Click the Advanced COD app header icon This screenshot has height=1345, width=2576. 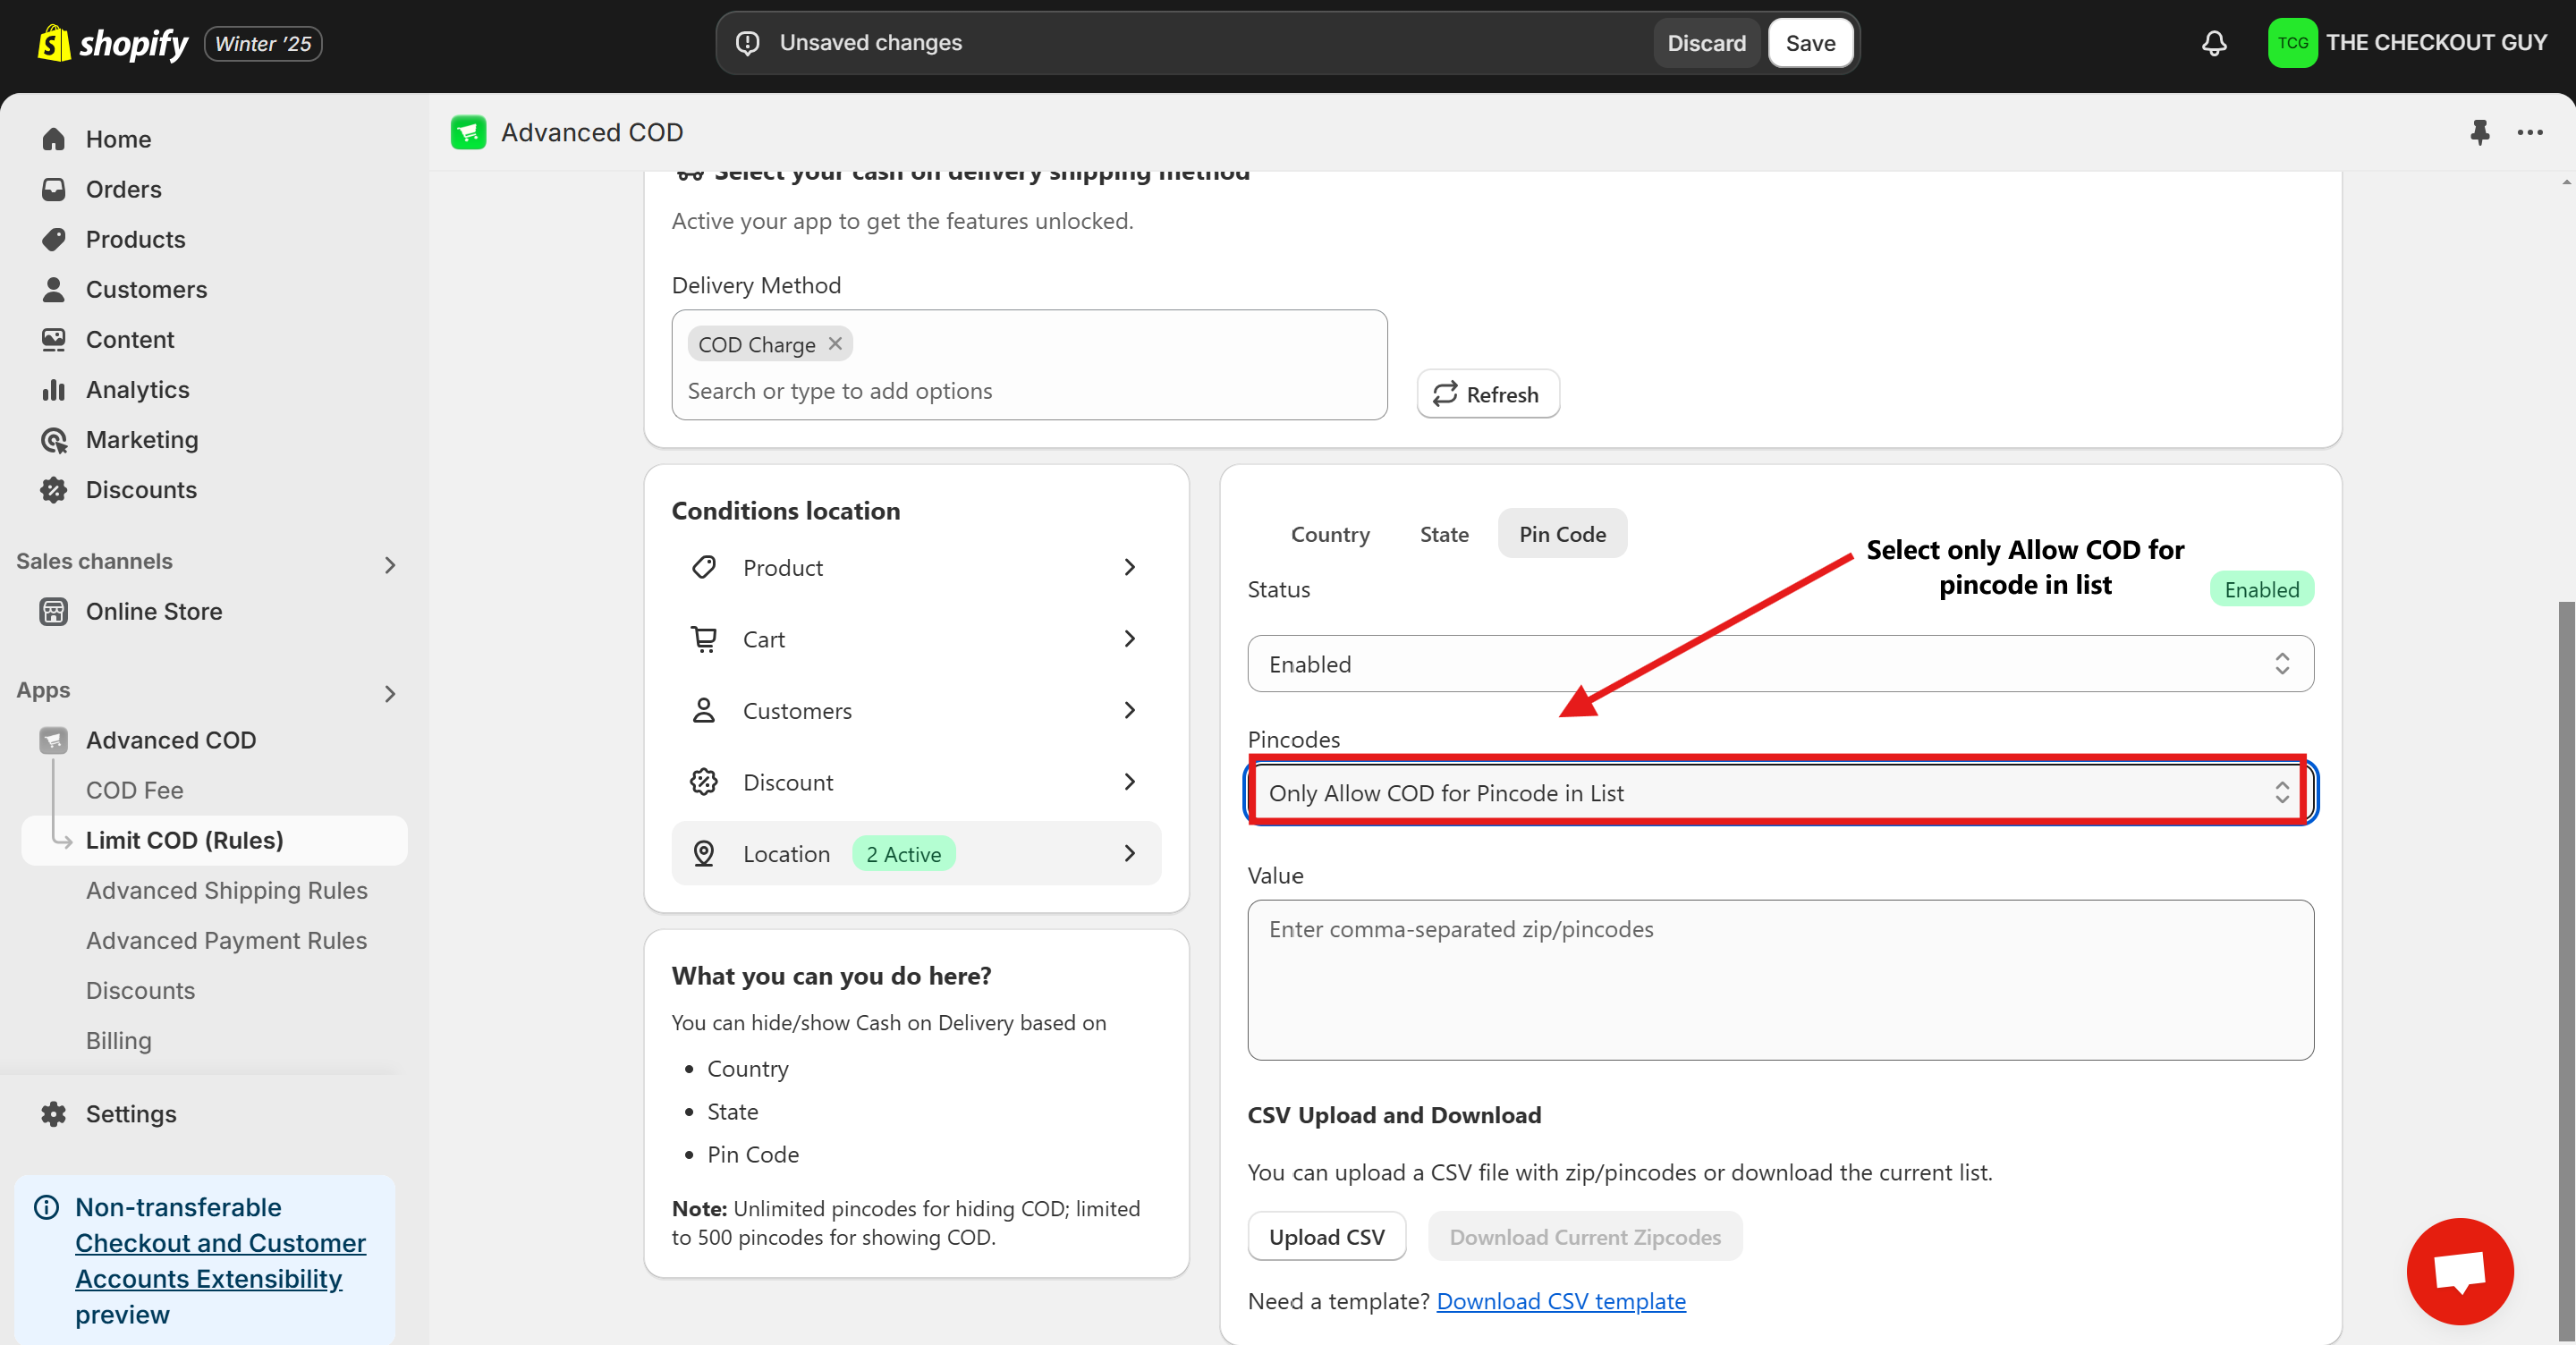(x=468, y=132)
